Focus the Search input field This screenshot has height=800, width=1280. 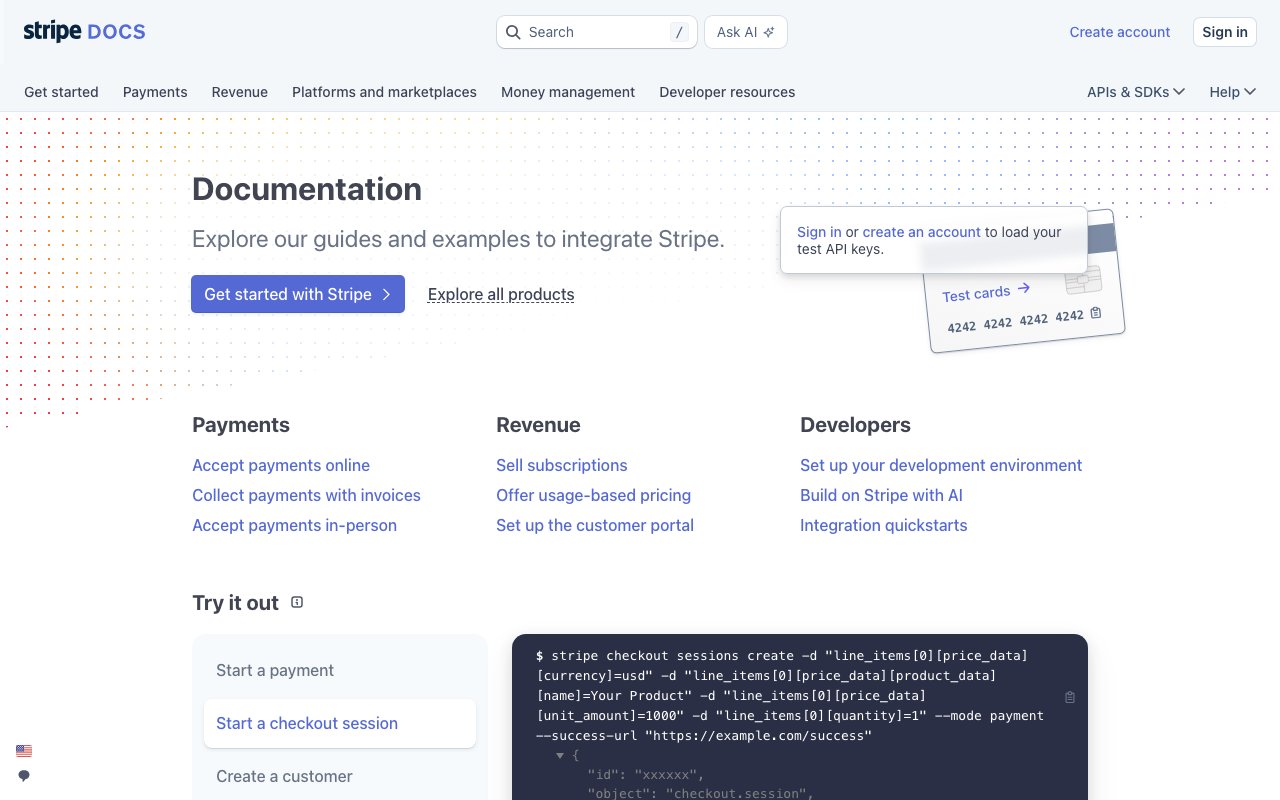pos(595,32)
